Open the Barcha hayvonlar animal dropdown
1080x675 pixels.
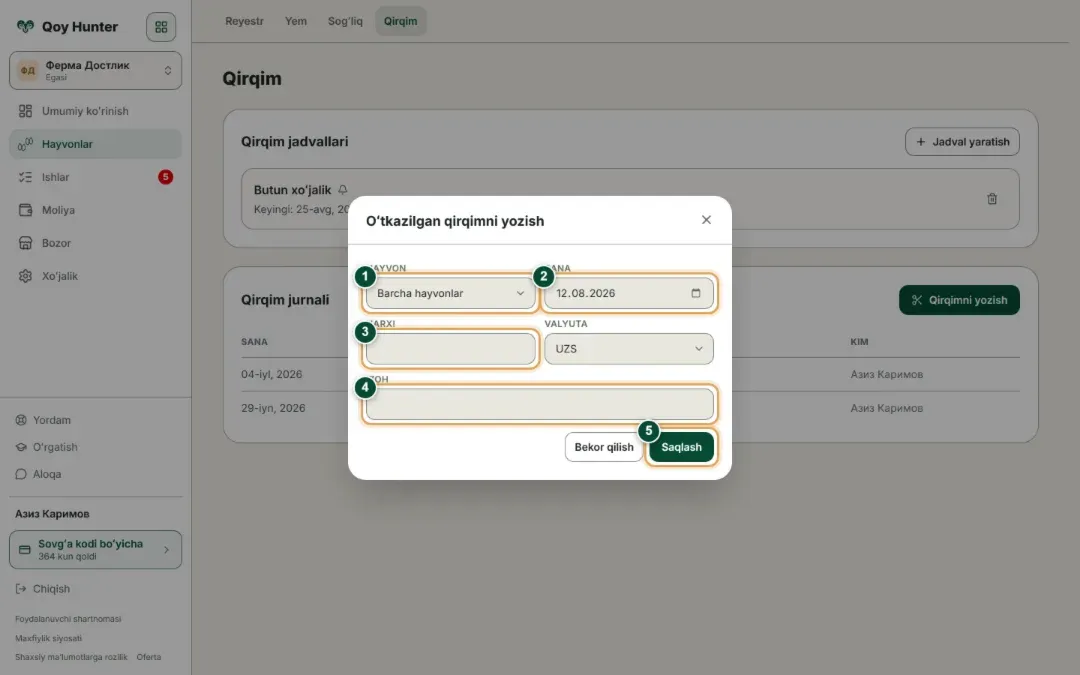(450, 293)
